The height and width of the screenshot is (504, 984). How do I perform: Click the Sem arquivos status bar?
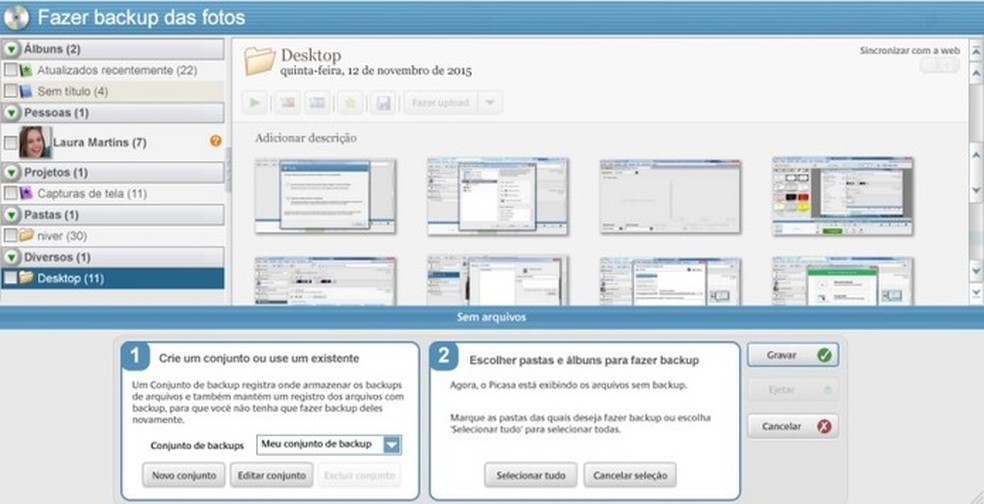pos(492,317)
